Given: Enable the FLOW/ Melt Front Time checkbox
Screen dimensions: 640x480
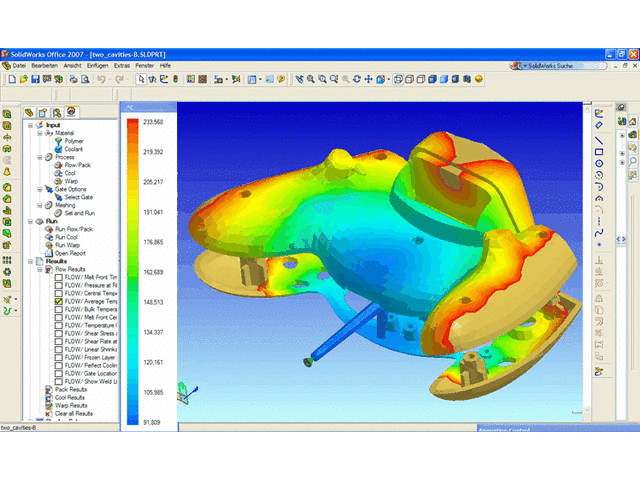Looking at the screenshot, I should pos(59,277).
